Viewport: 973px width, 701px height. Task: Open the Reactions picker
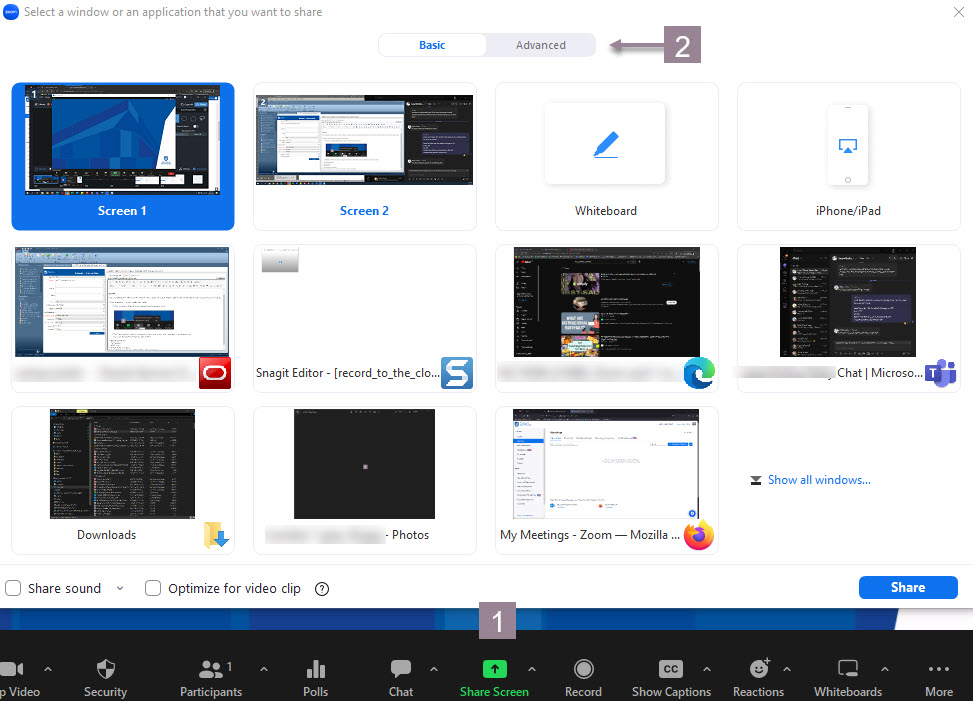pyautogui.click(x=759, y=670)
